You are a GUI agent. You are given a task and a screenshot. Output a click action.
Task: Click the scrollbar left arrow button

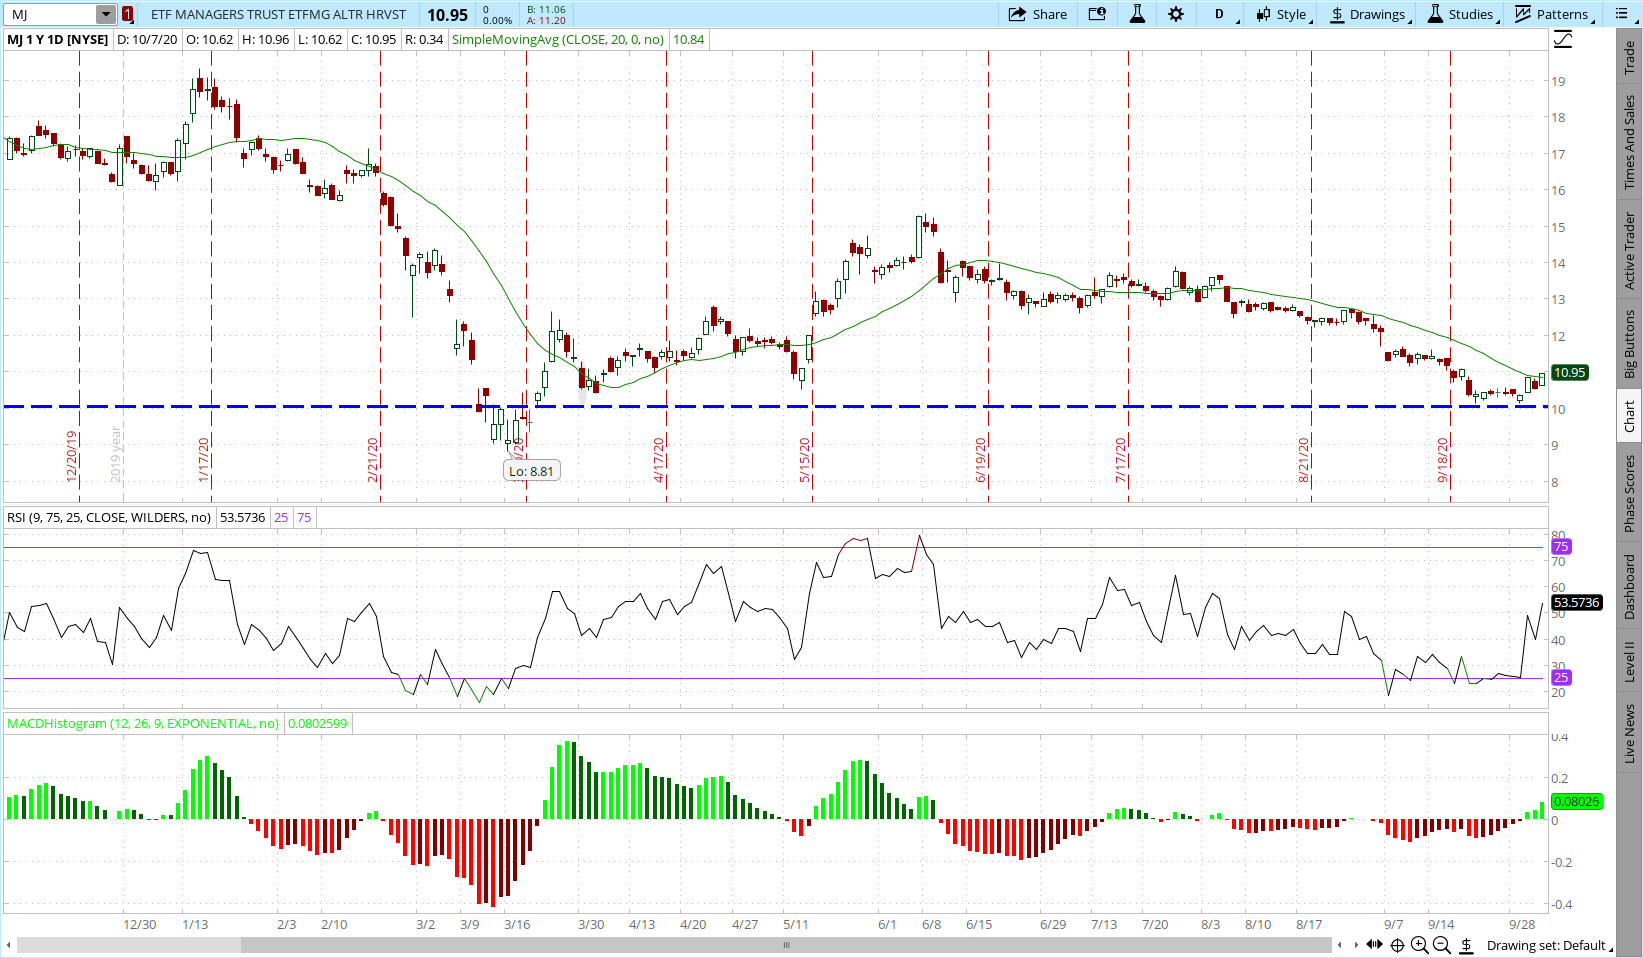tap(9, 945)
